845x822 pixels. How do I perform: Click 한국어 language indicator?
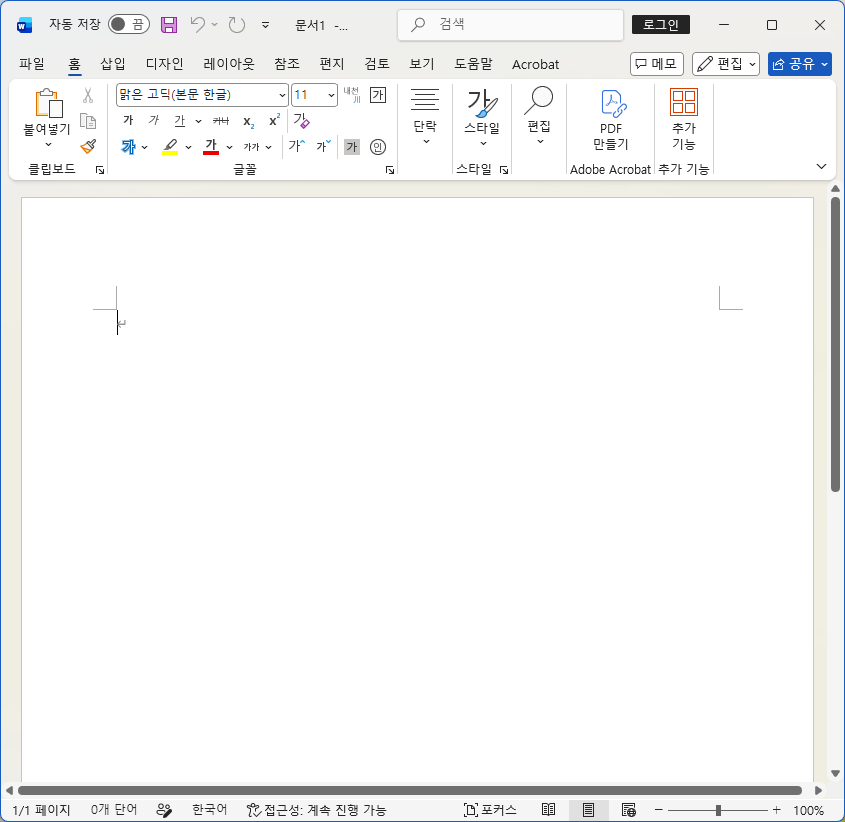tap(210, 810)
